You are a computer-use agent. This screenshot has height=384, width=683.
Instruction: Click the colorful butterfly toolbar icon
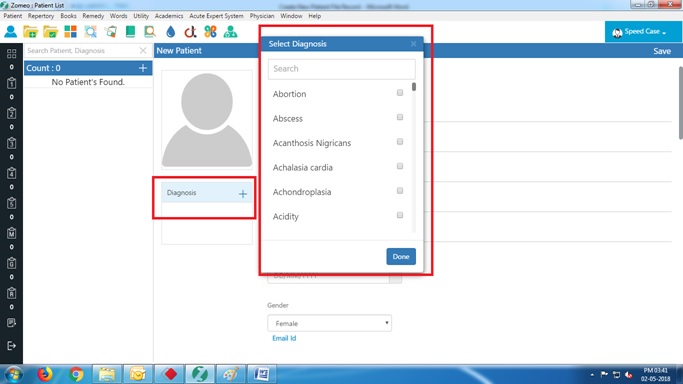(x=210, y=32)
